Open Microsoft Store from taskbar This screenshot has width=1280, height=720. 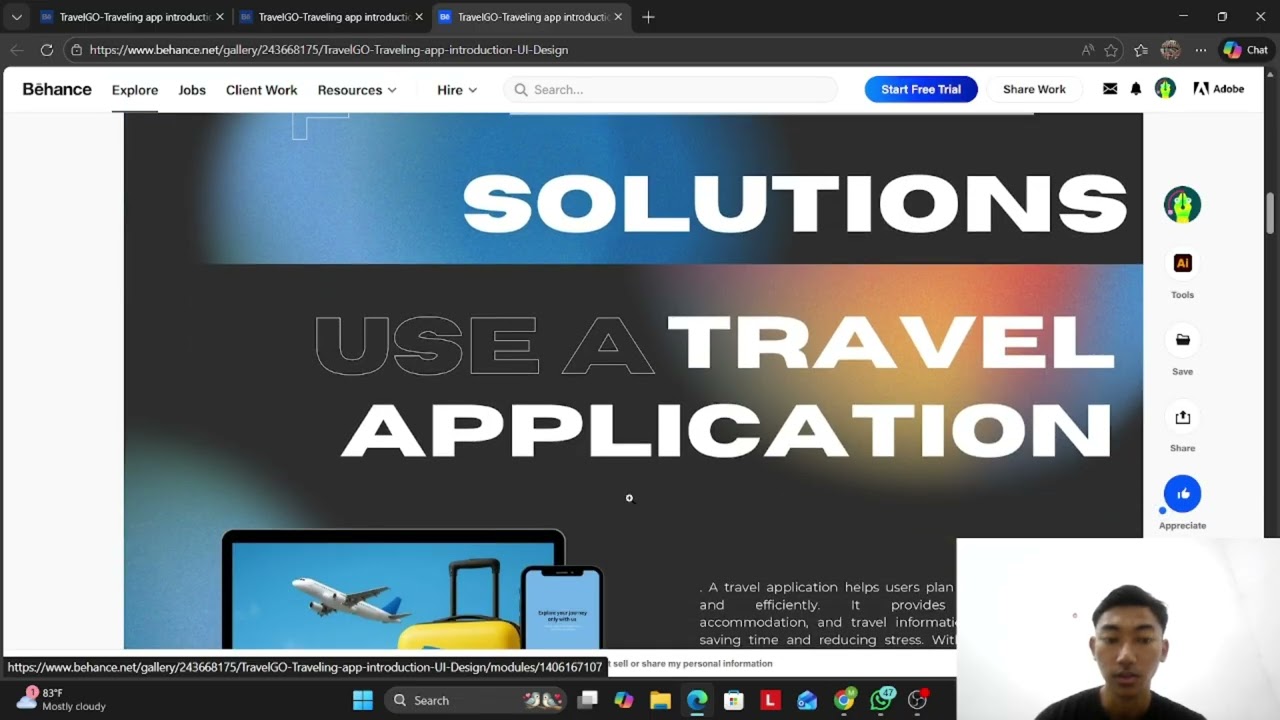[x=734, y=700]
